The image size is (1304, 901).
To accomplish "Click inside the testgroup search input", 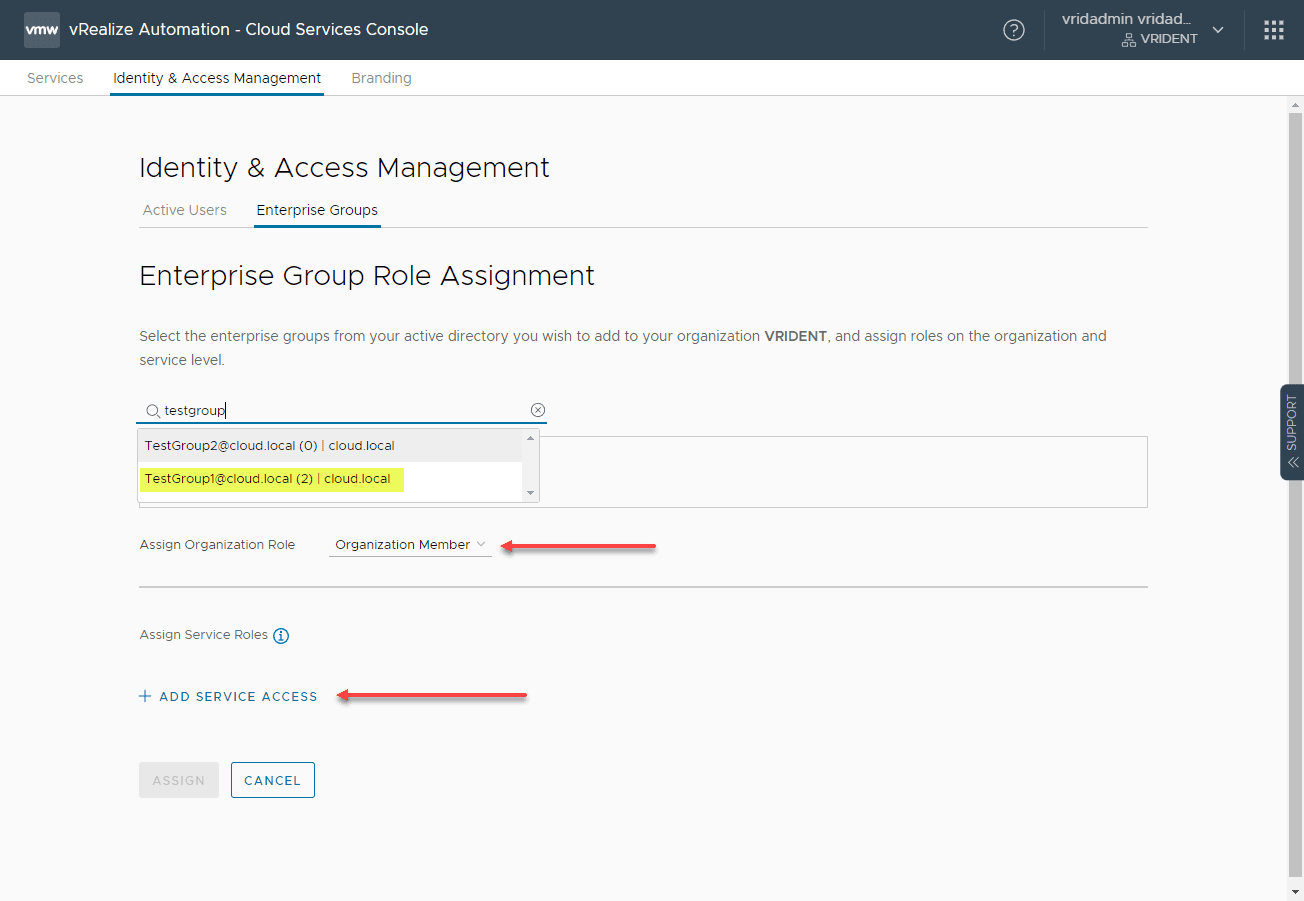I will pyautogui.click(x=340, y=410).
